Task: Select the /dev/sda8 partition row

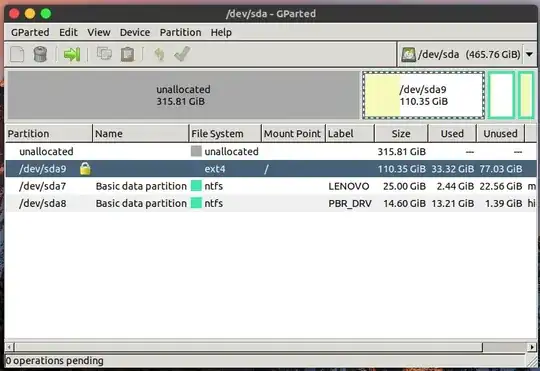Action: pyautogui.click(x=271, y=203)
